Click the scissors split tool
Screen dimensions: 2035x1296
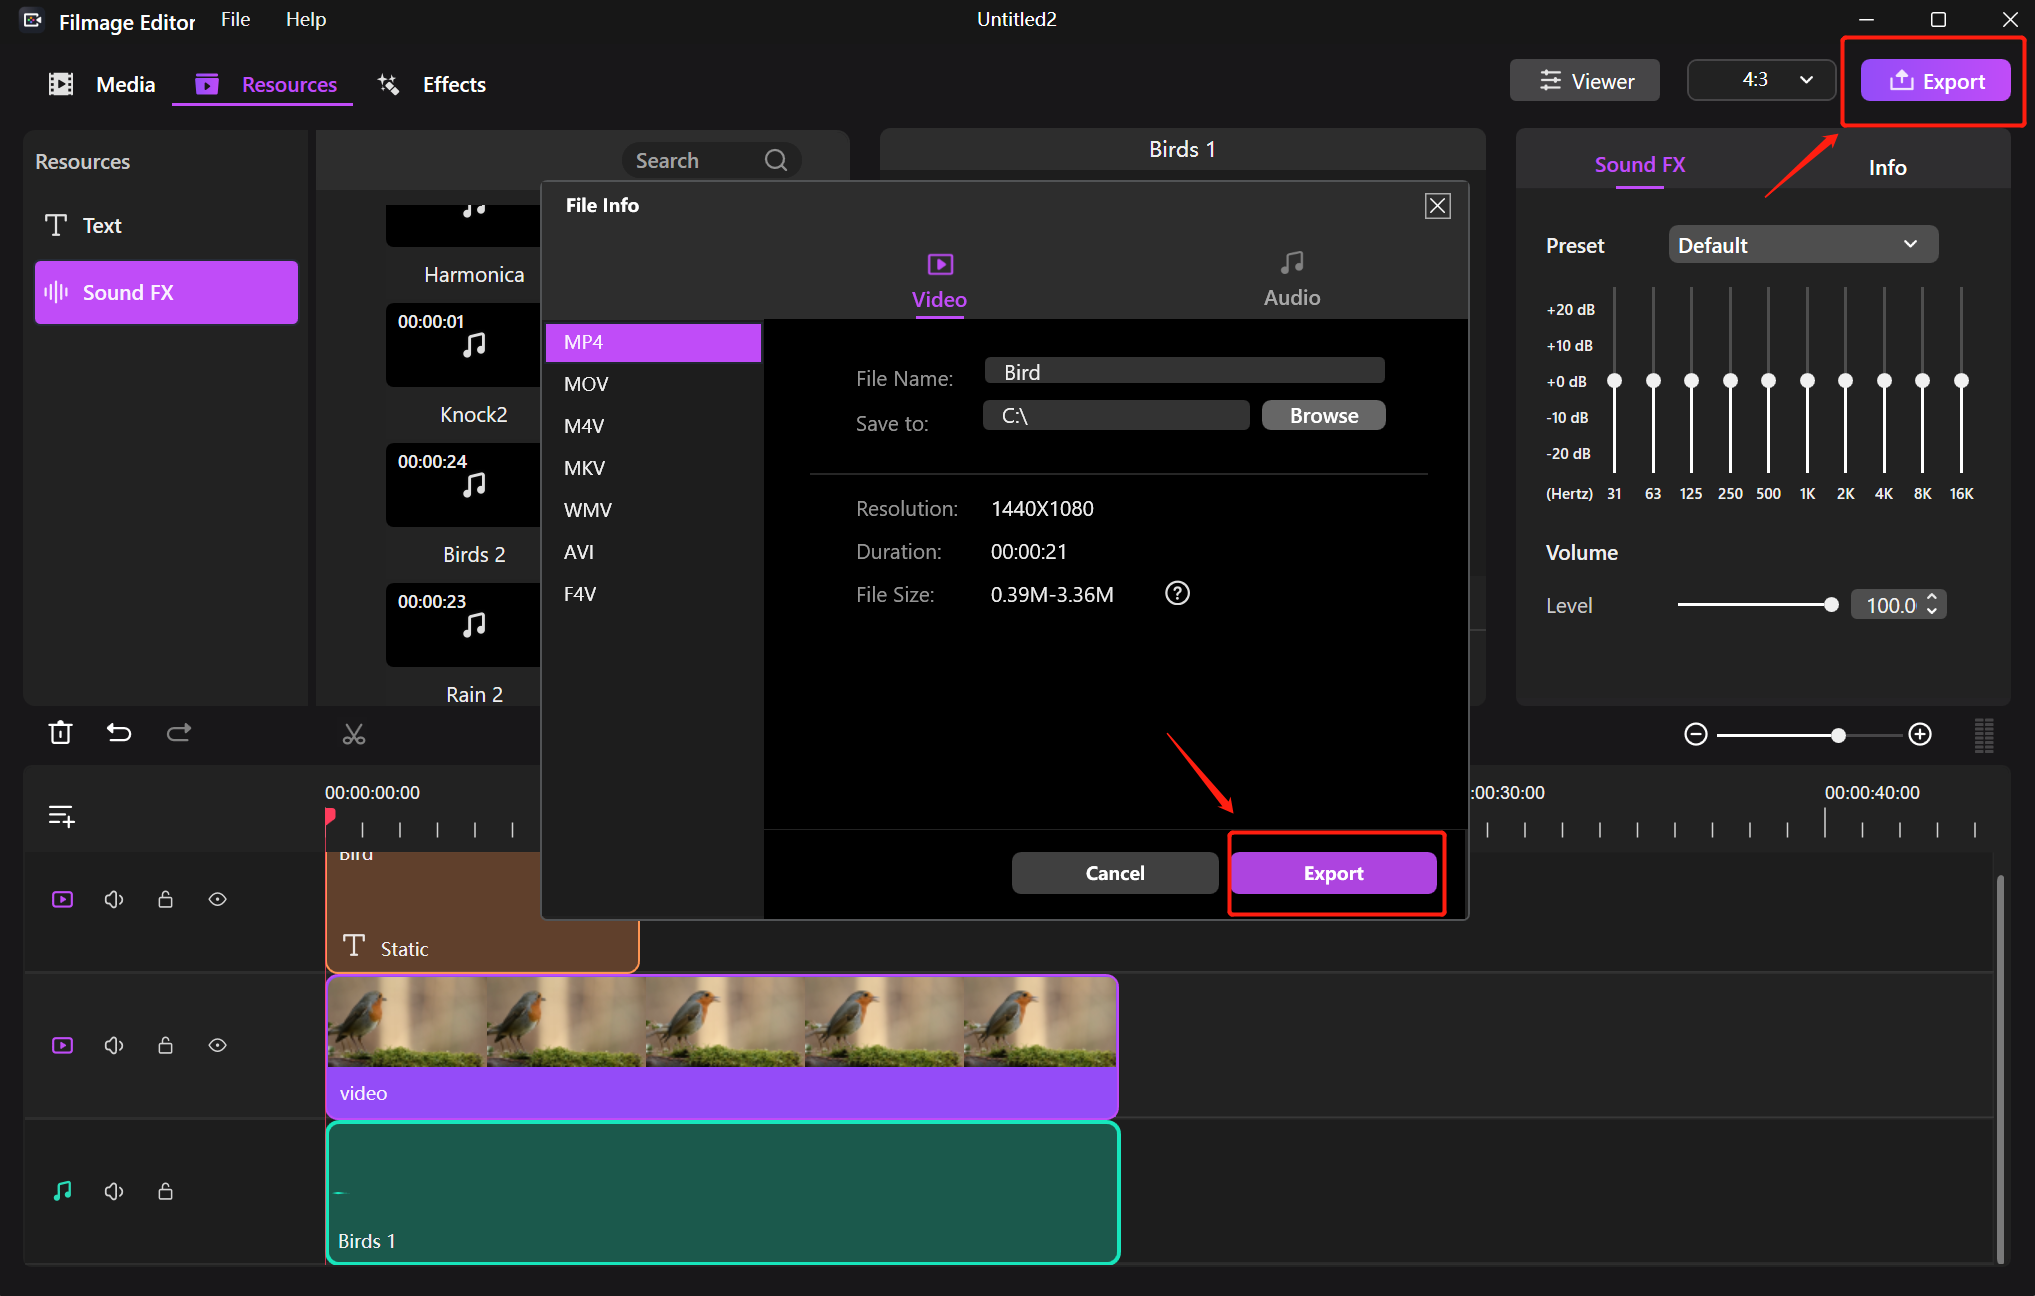pyautogui.click(x=354, y=735)
